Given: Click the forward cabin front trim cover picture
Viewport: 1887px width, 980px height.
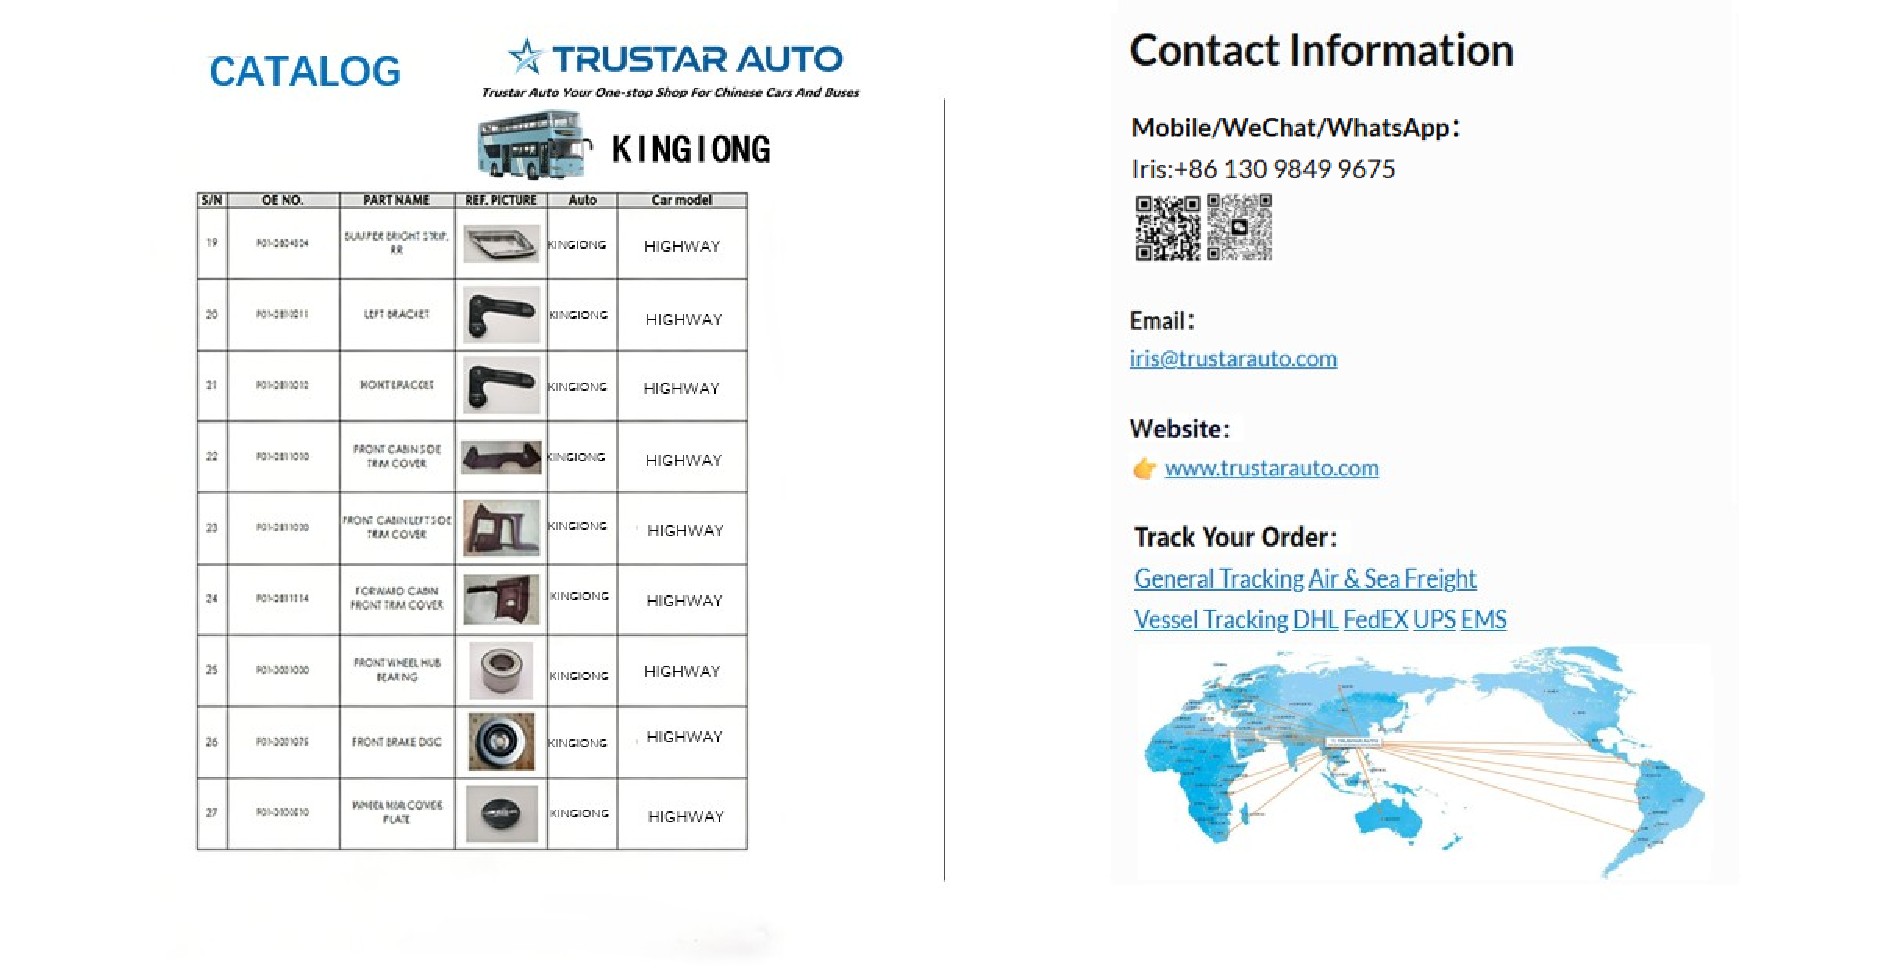Looking at the screenshot, I should [501, 599].
